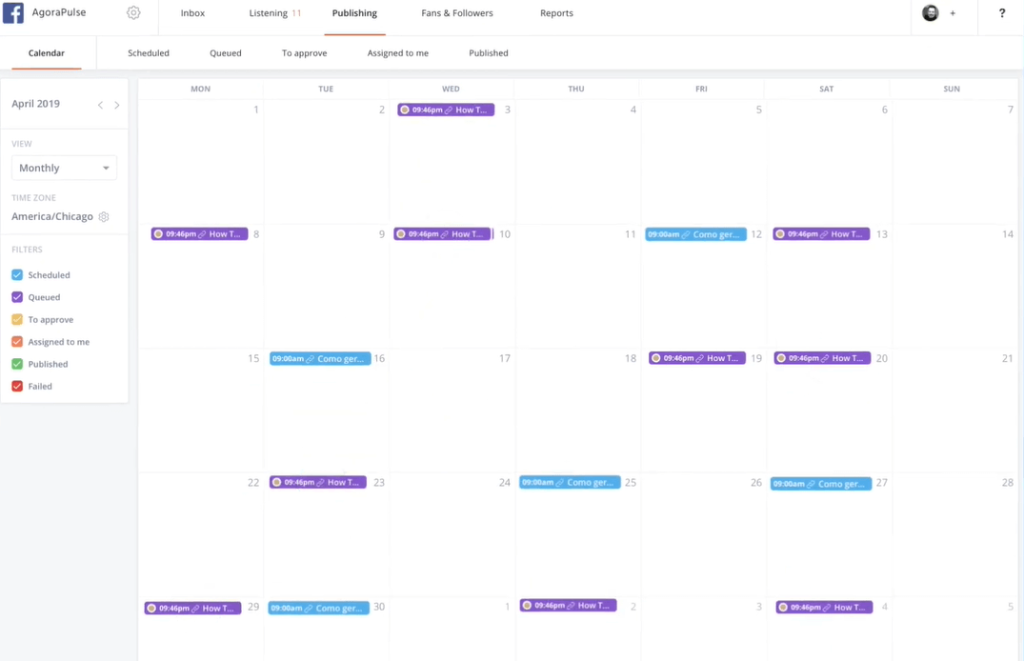Open scheduled Como ger post April 16

click(320, 359)
